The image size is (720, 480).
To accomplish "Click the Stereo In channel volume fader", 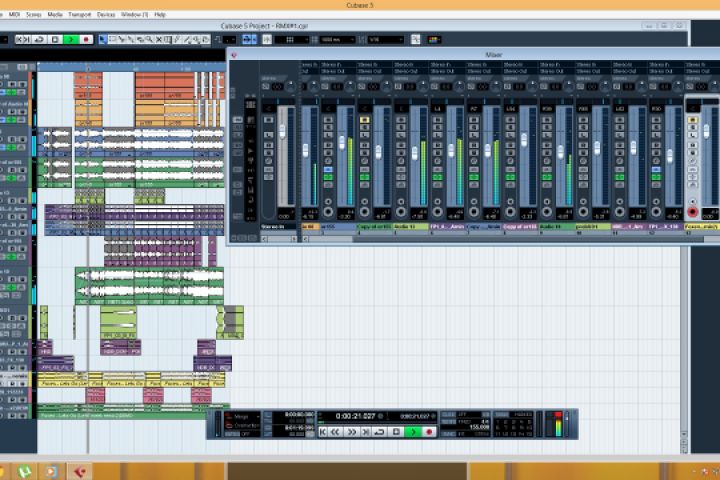I will (x=282, y=130).
